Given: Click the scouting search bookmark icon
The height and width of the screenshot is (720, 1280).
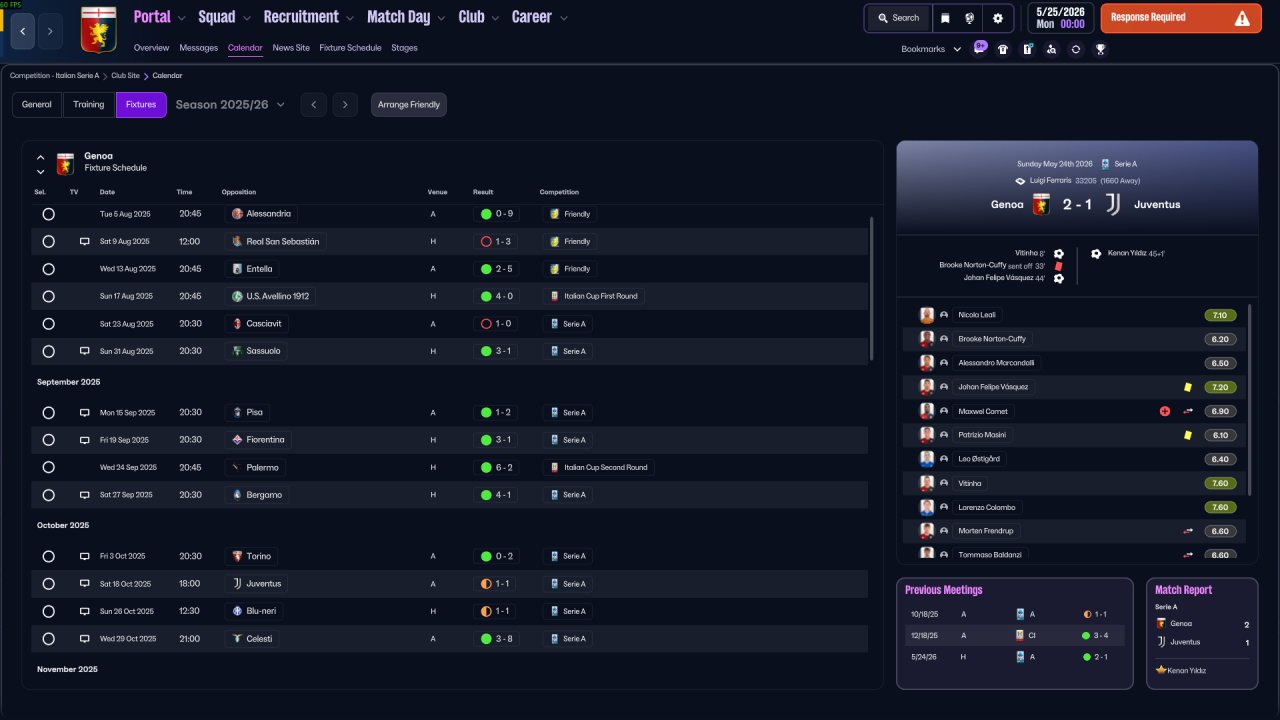Looking at the screenshot, I should (x=1051, y=49).
